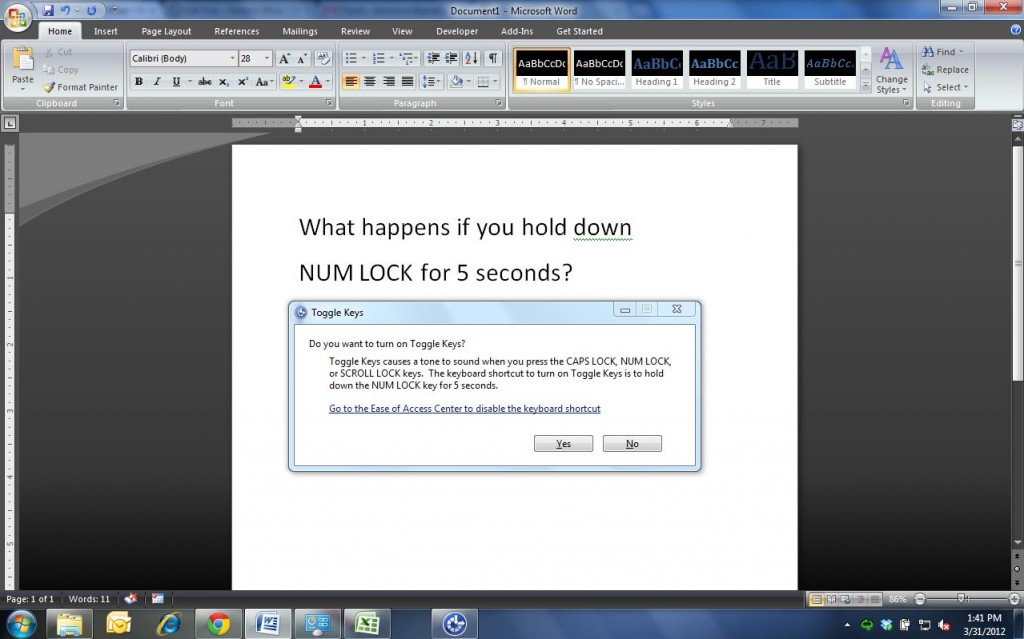Click the Increase Indent icon
1024x639 pixels.
pos(451,59)
